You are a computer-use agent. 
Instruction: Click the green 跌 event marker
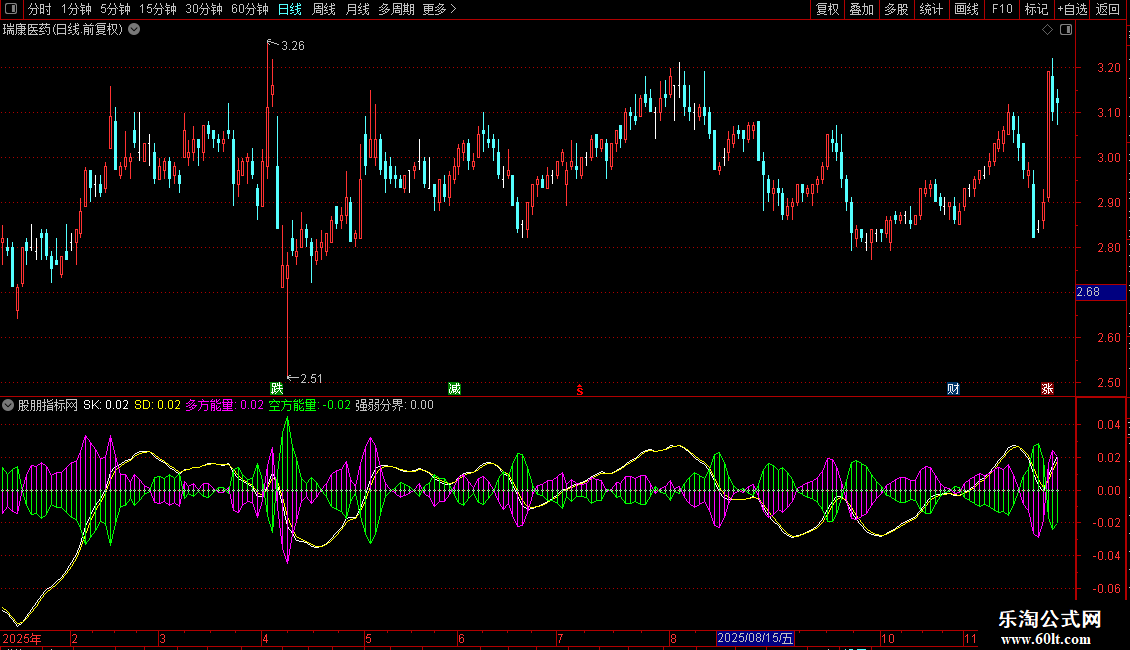(277, 388)
